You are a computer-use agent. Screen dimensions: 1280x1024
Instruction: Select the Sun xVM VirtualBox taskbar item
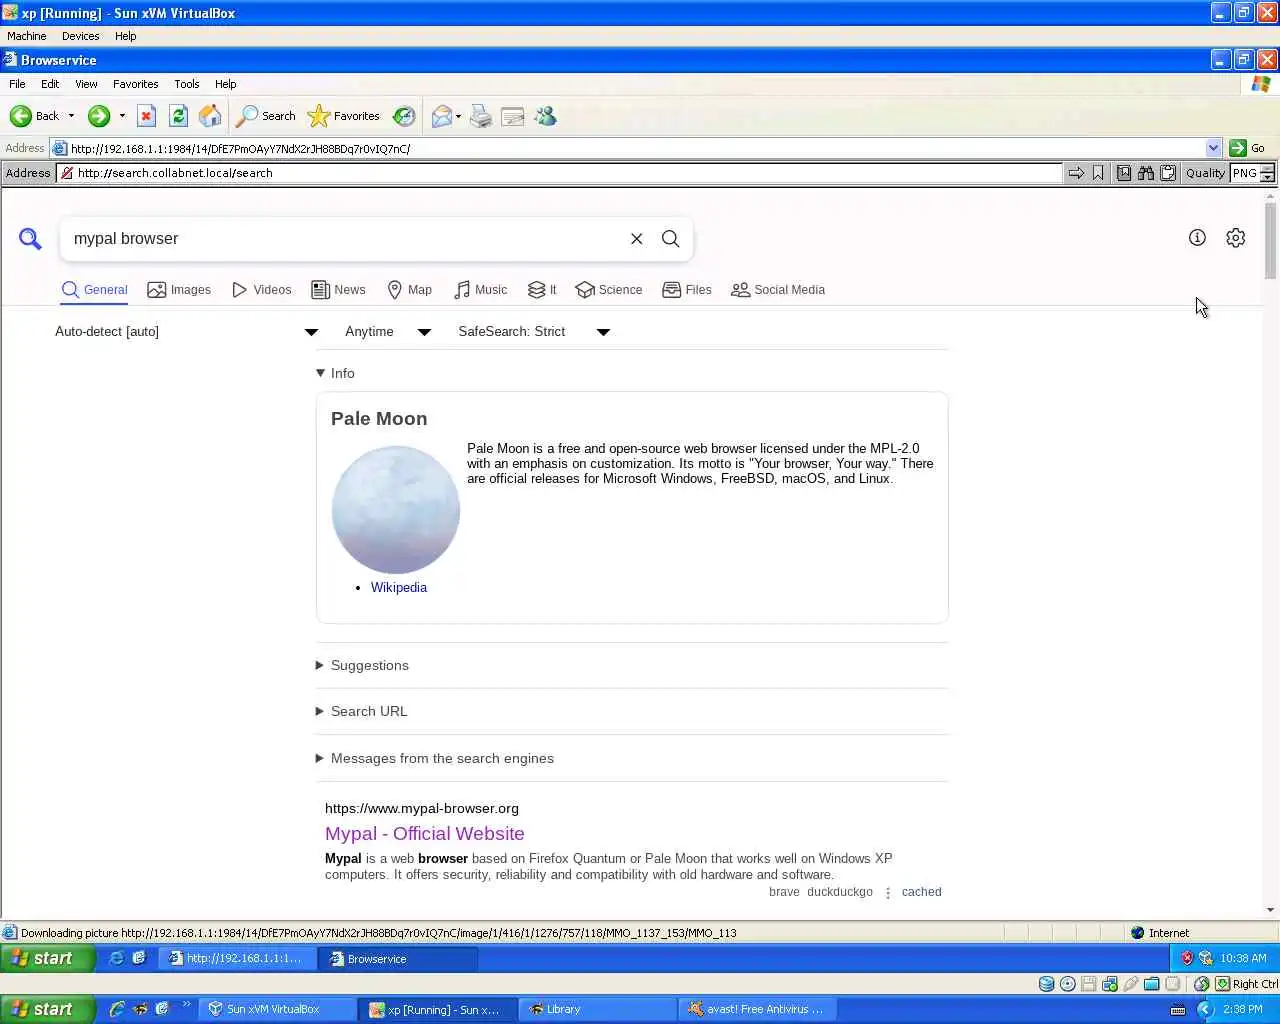pos(276,1009)
